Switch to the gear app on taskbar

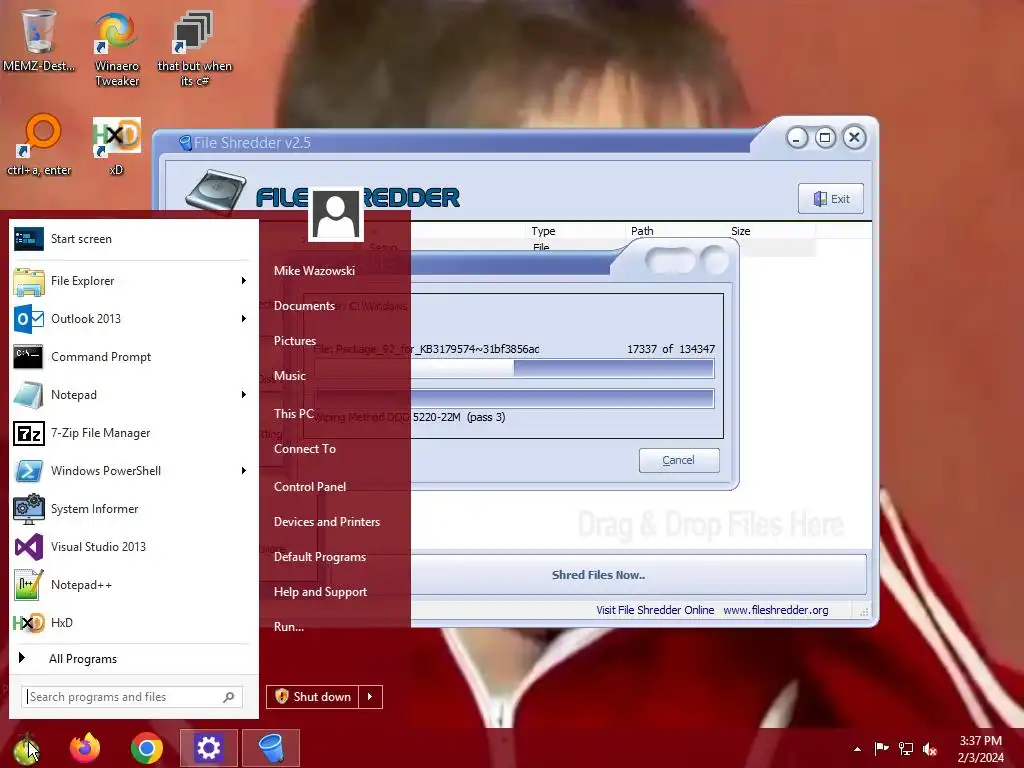pyautogui.click(x=208, y=748)
